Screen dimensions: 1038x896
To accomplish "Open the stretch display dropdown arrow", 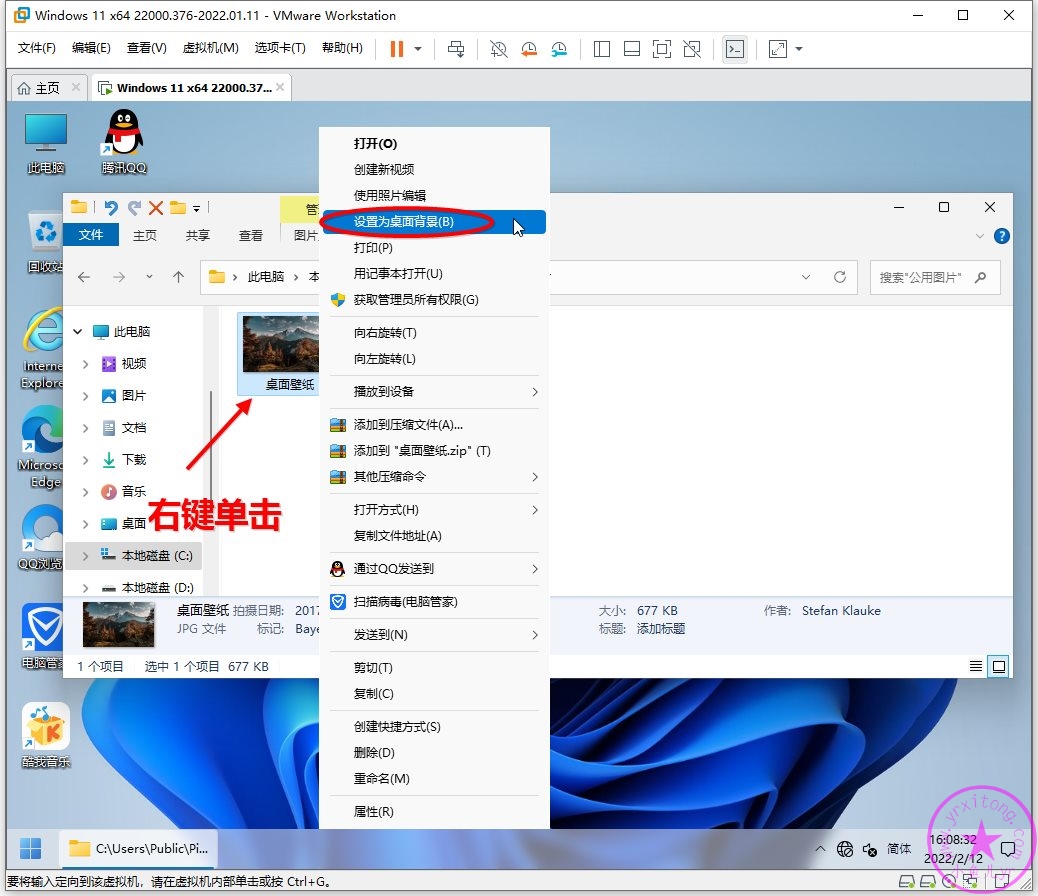I will click(x=799, y=49).
